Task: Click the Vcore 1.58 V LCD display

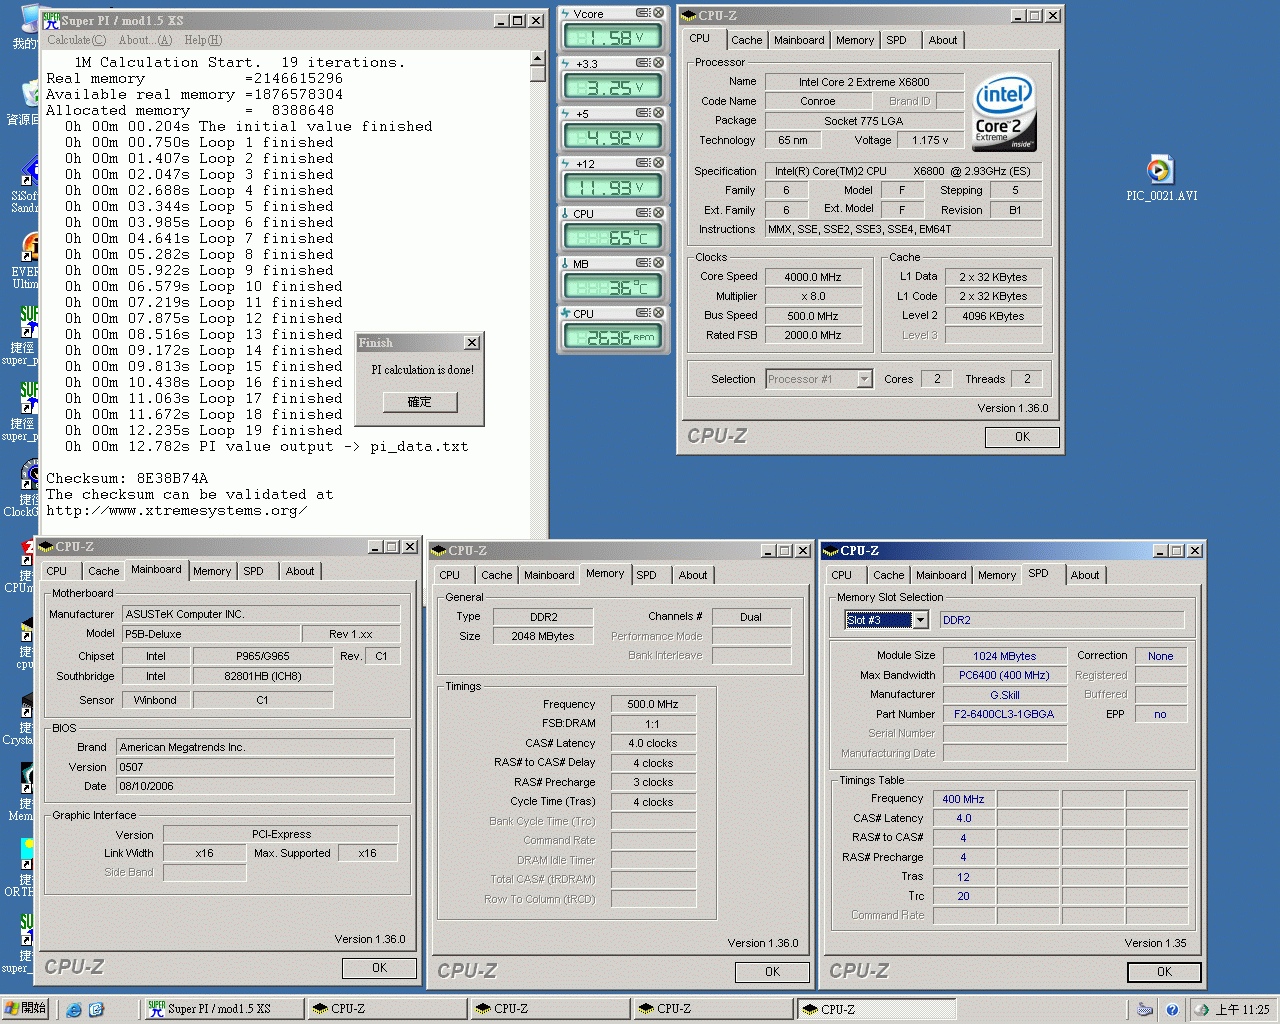Action: pos(613,37)
